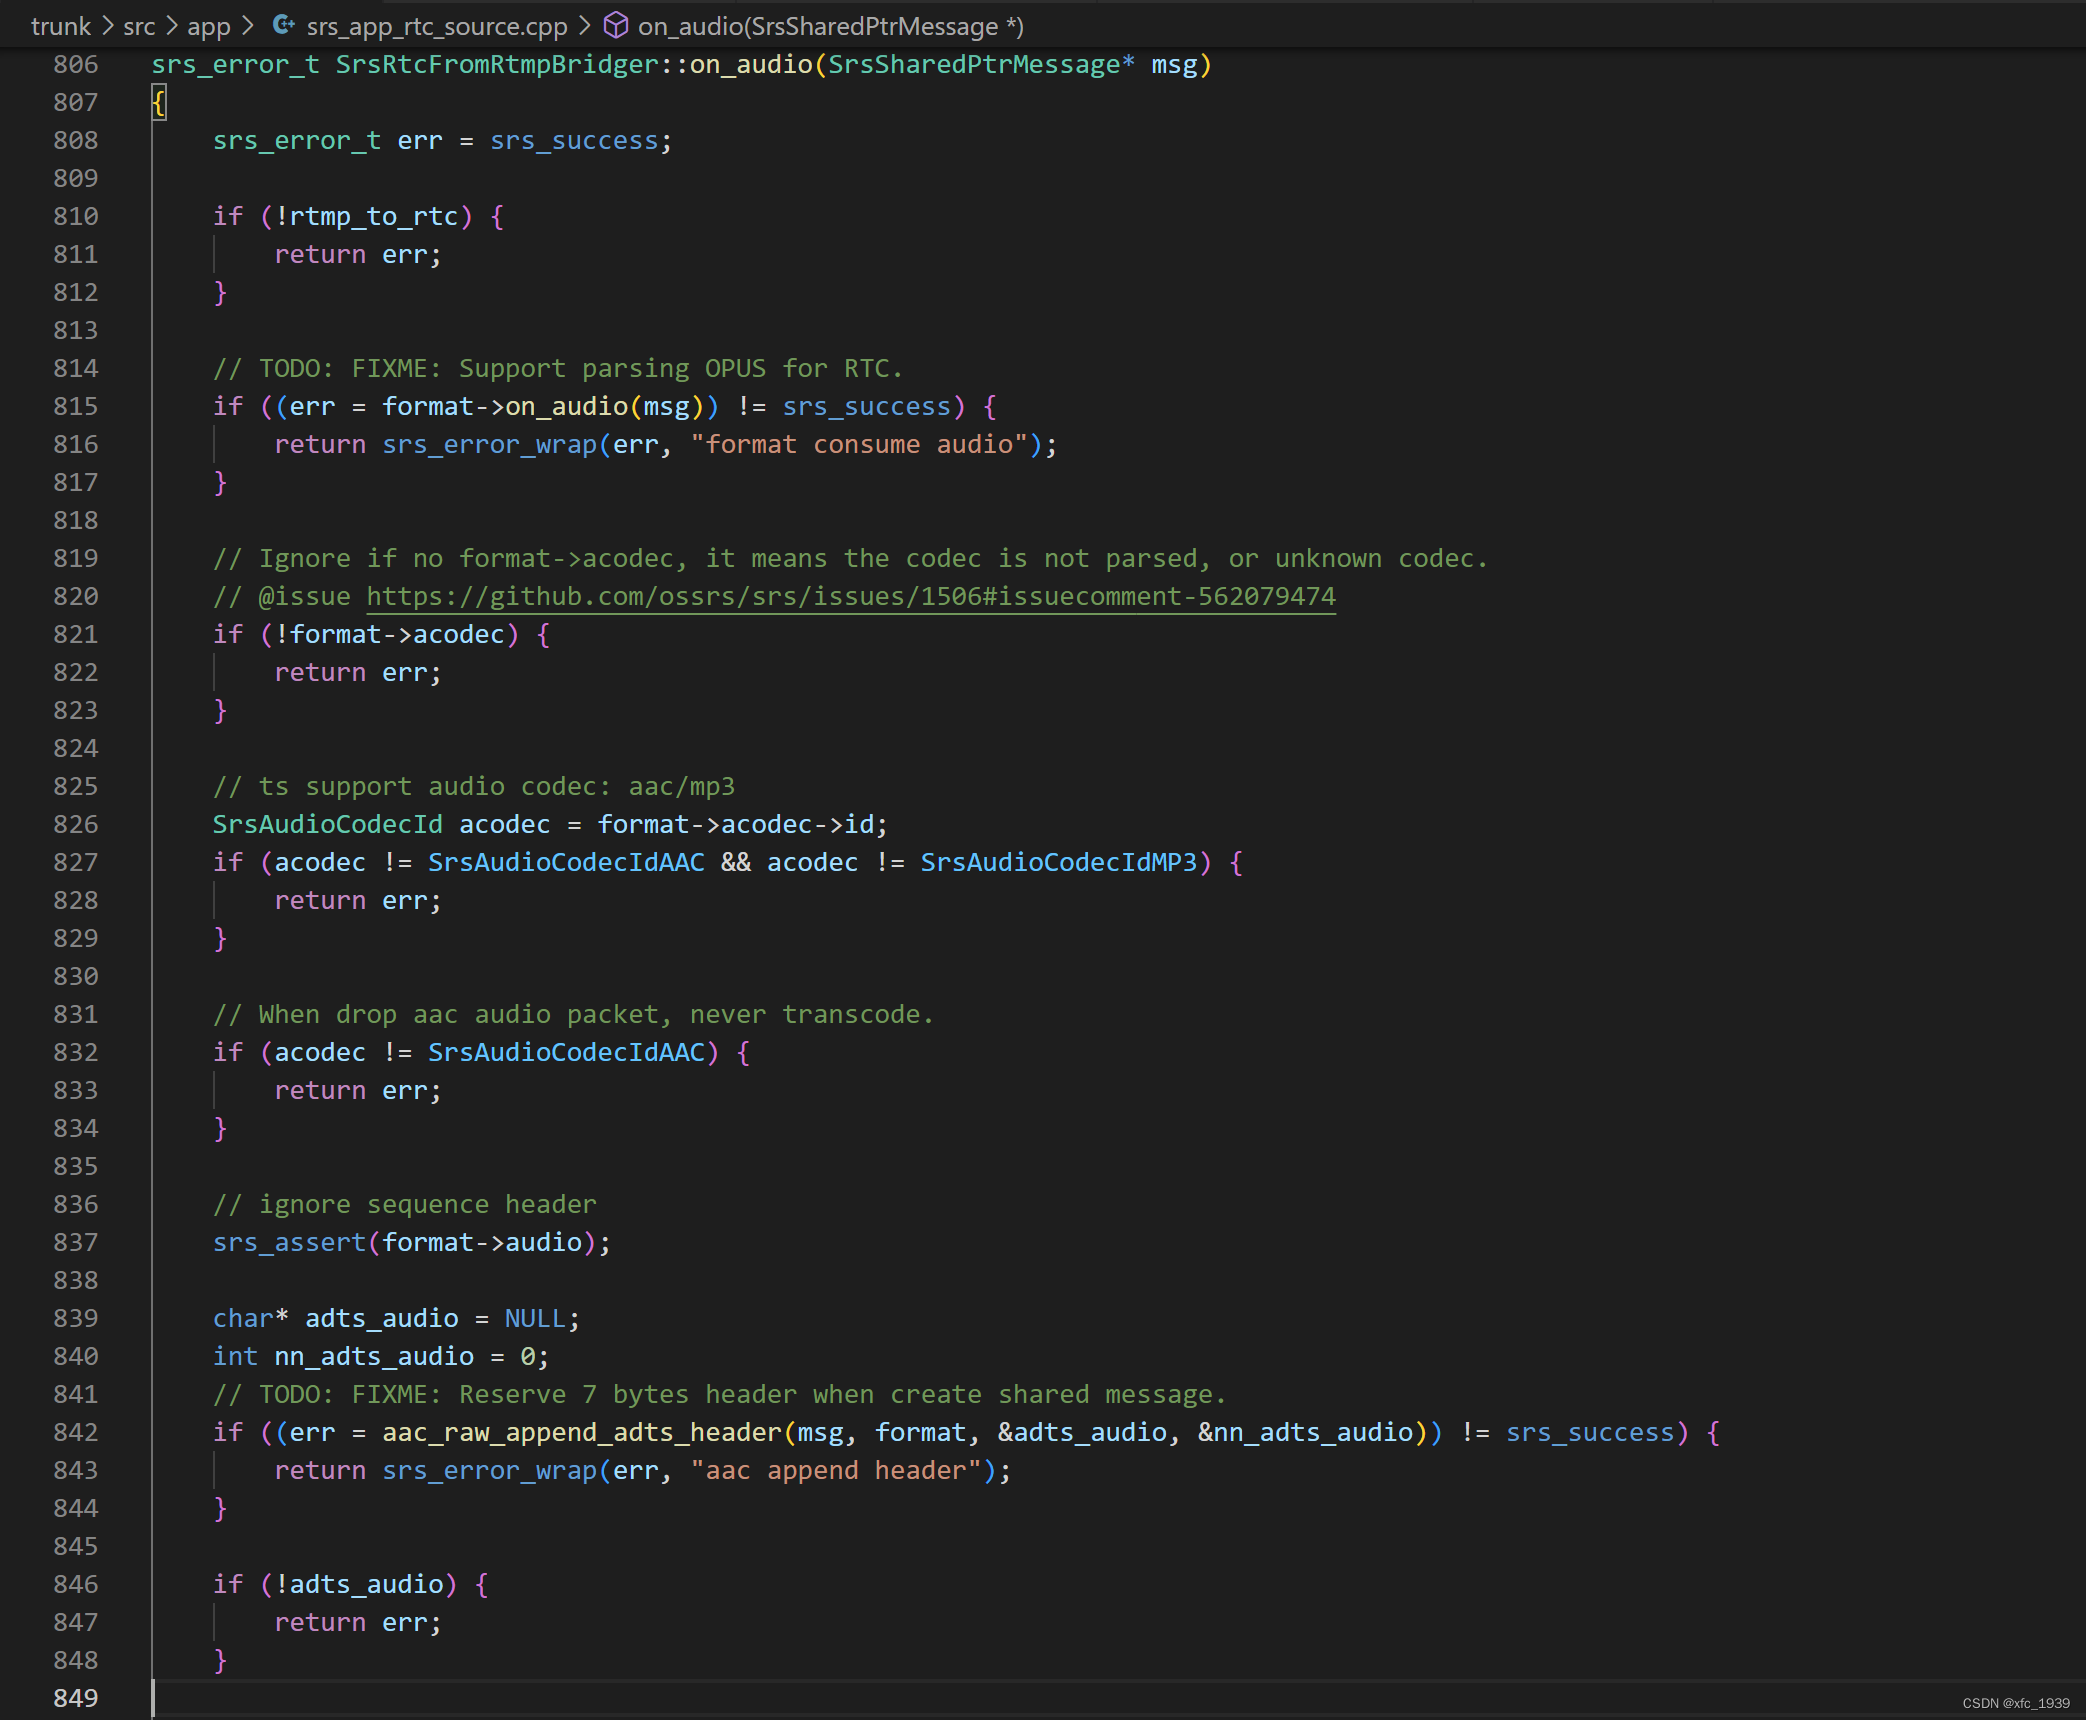Open the GitHub issue 1506 link
The width and height of the screenshot is (2086, 1720).
[x=850, y=596]
